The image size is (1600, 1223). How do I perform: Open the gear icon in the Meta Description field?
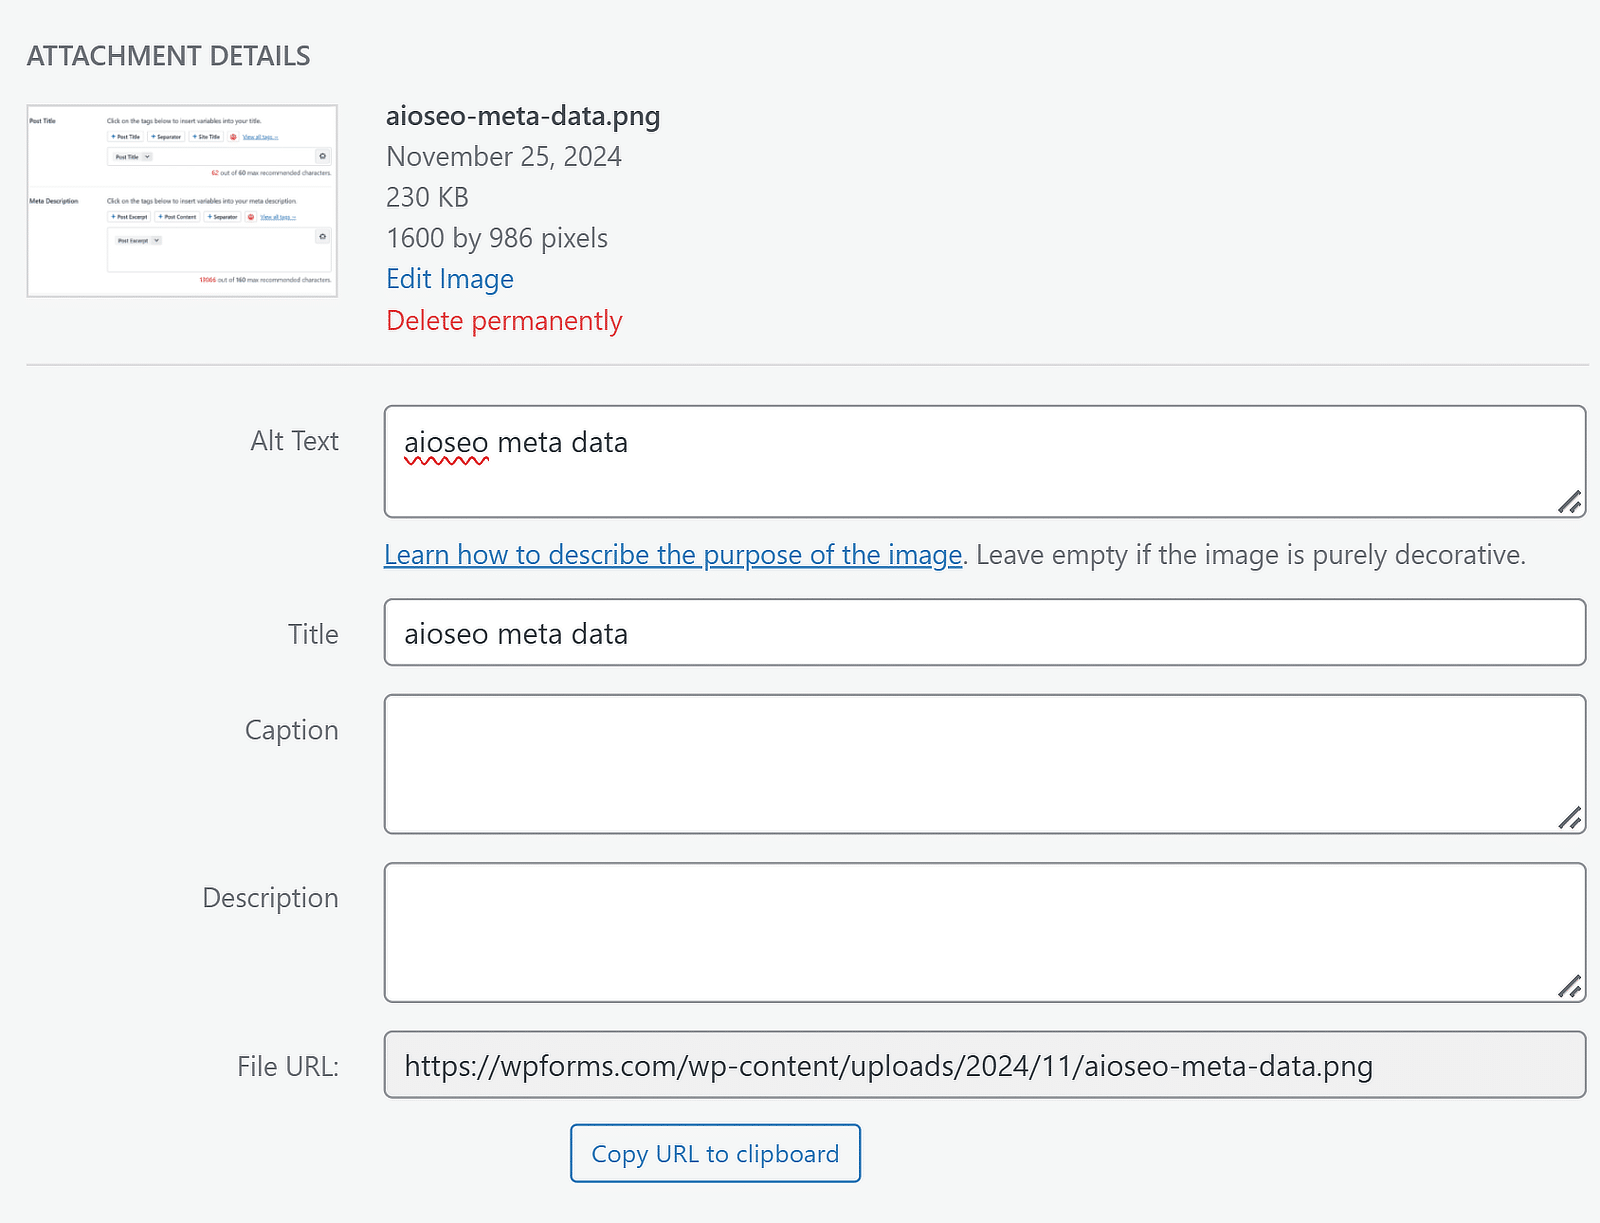[323, 237]
